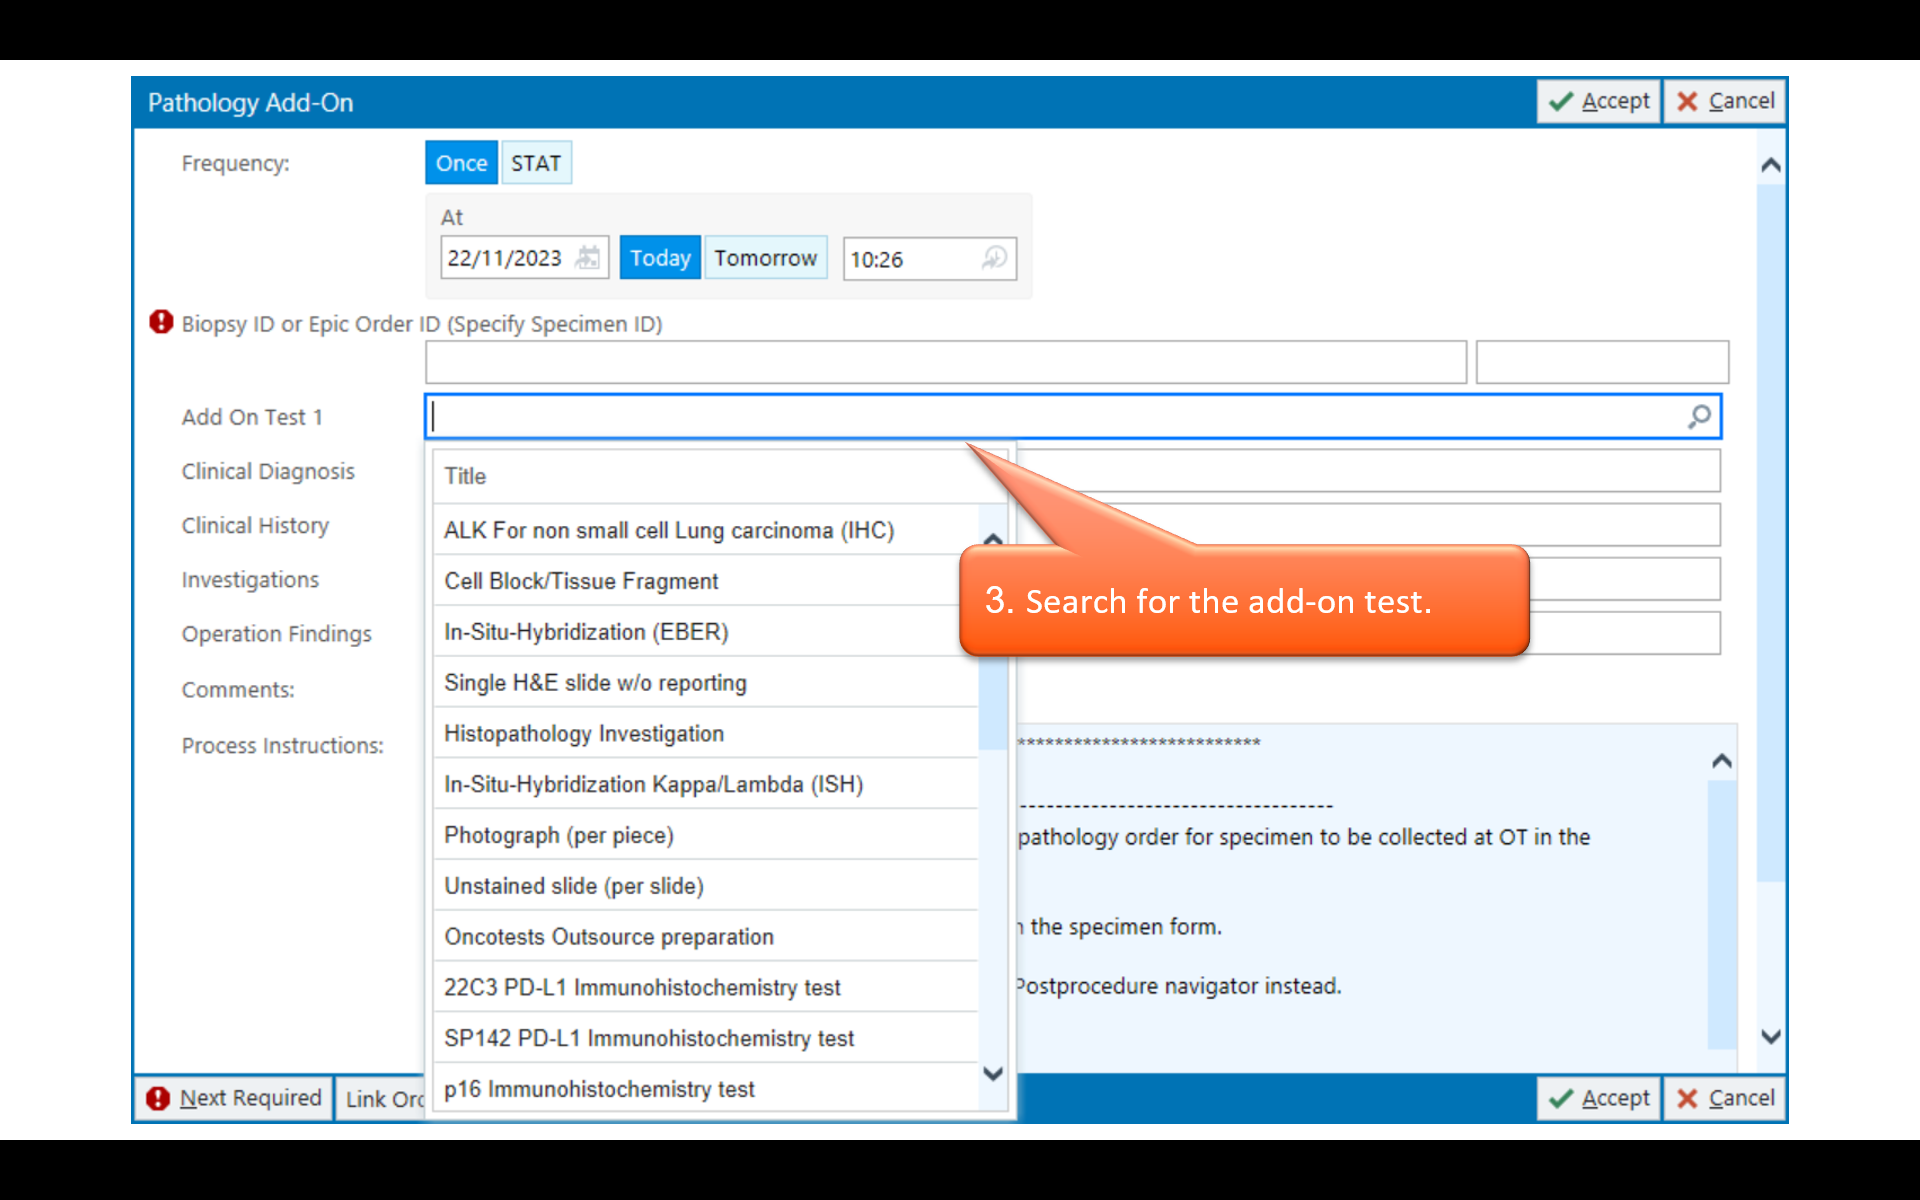Select 22C3 PD-L1 Immunohistochemistry test entry

642,988
